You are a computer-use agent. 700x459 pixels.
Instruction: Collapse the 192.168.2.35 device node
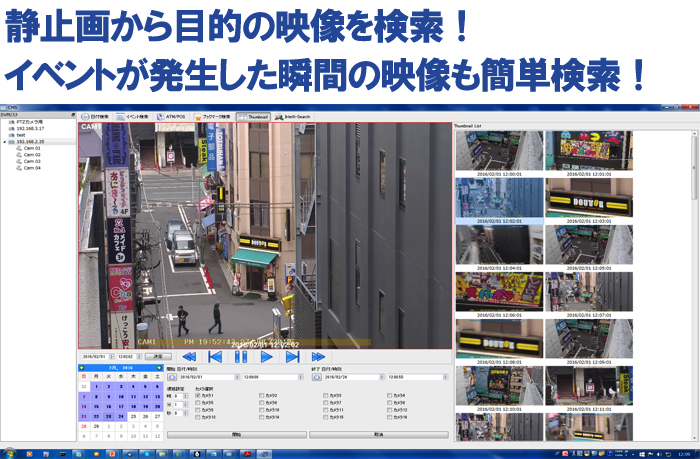(4, 142)
